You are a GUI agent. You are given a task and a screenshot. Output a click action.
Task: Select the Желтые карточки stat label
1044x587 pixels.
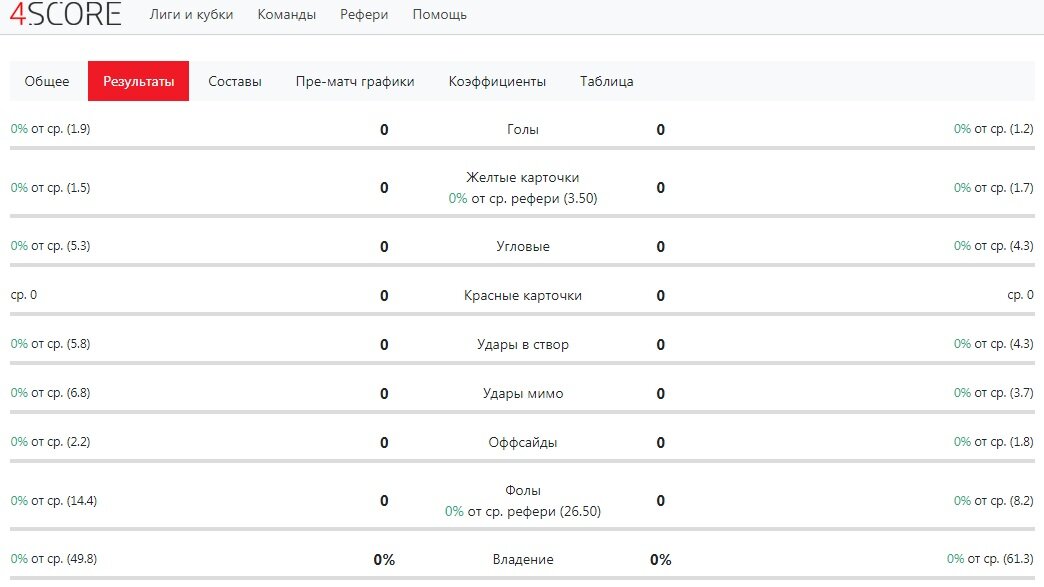click(x=521, y=178)
